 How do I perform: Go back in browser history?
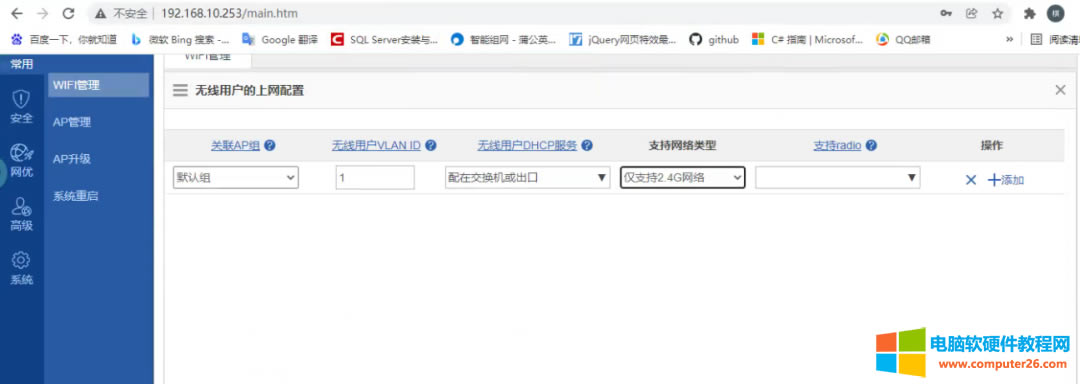tap(17, 13)
